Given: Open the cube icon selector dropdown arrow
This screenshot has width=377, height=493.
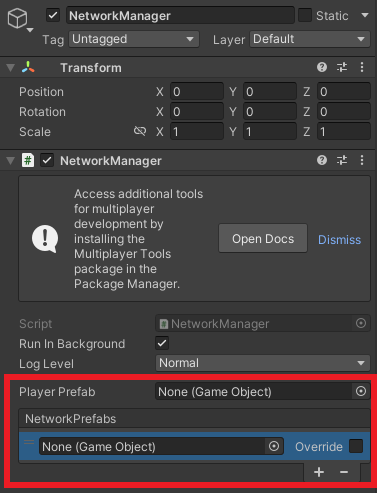Looking at the screenshot, I should click(30, 30).
